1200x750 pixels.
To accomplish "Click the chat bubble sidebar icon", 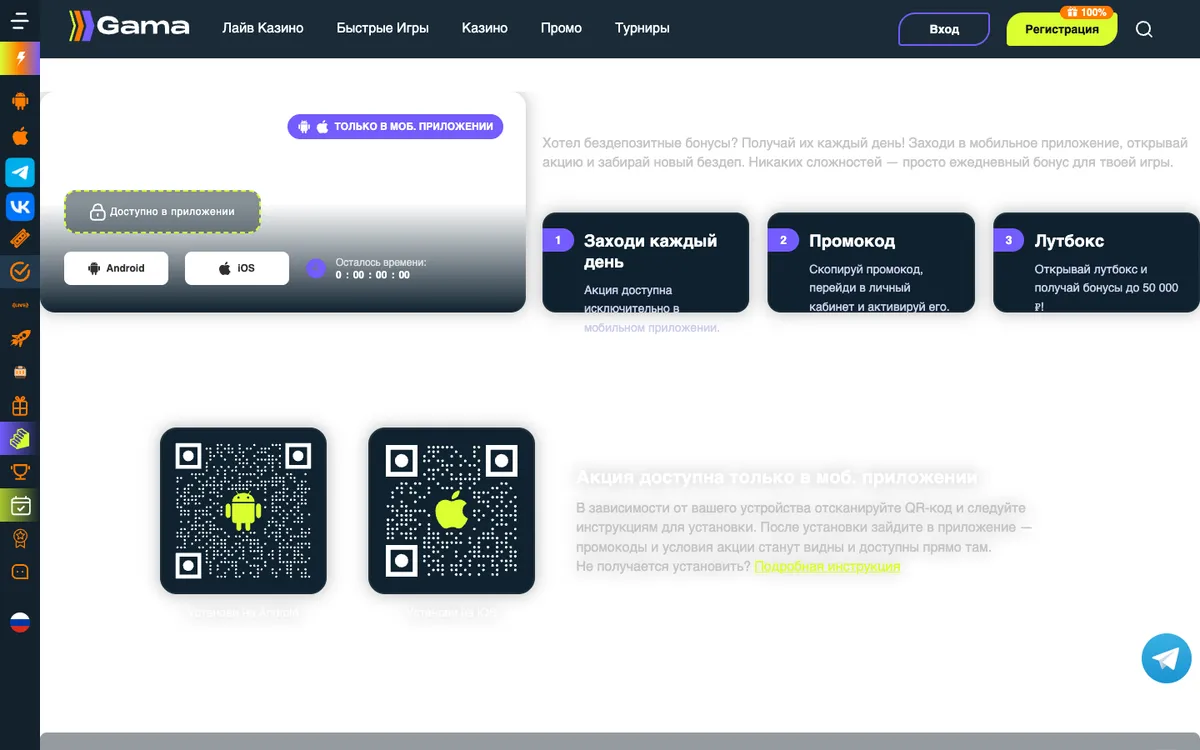I will point(20,572).
